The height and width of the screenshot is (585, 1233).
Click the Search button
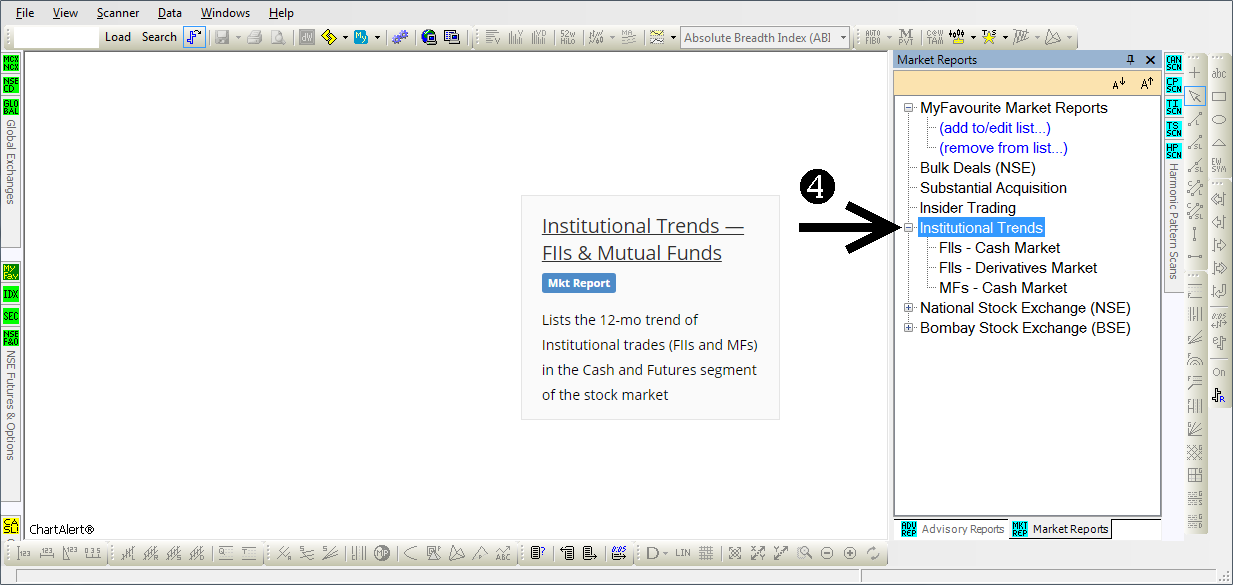click(159, 37)
